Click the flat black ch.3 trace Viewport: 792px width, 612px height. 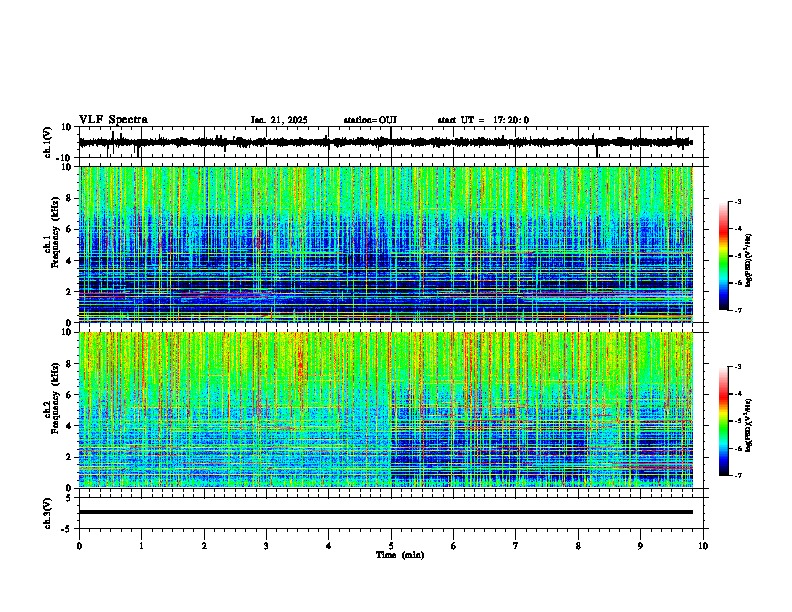[386, 512]
